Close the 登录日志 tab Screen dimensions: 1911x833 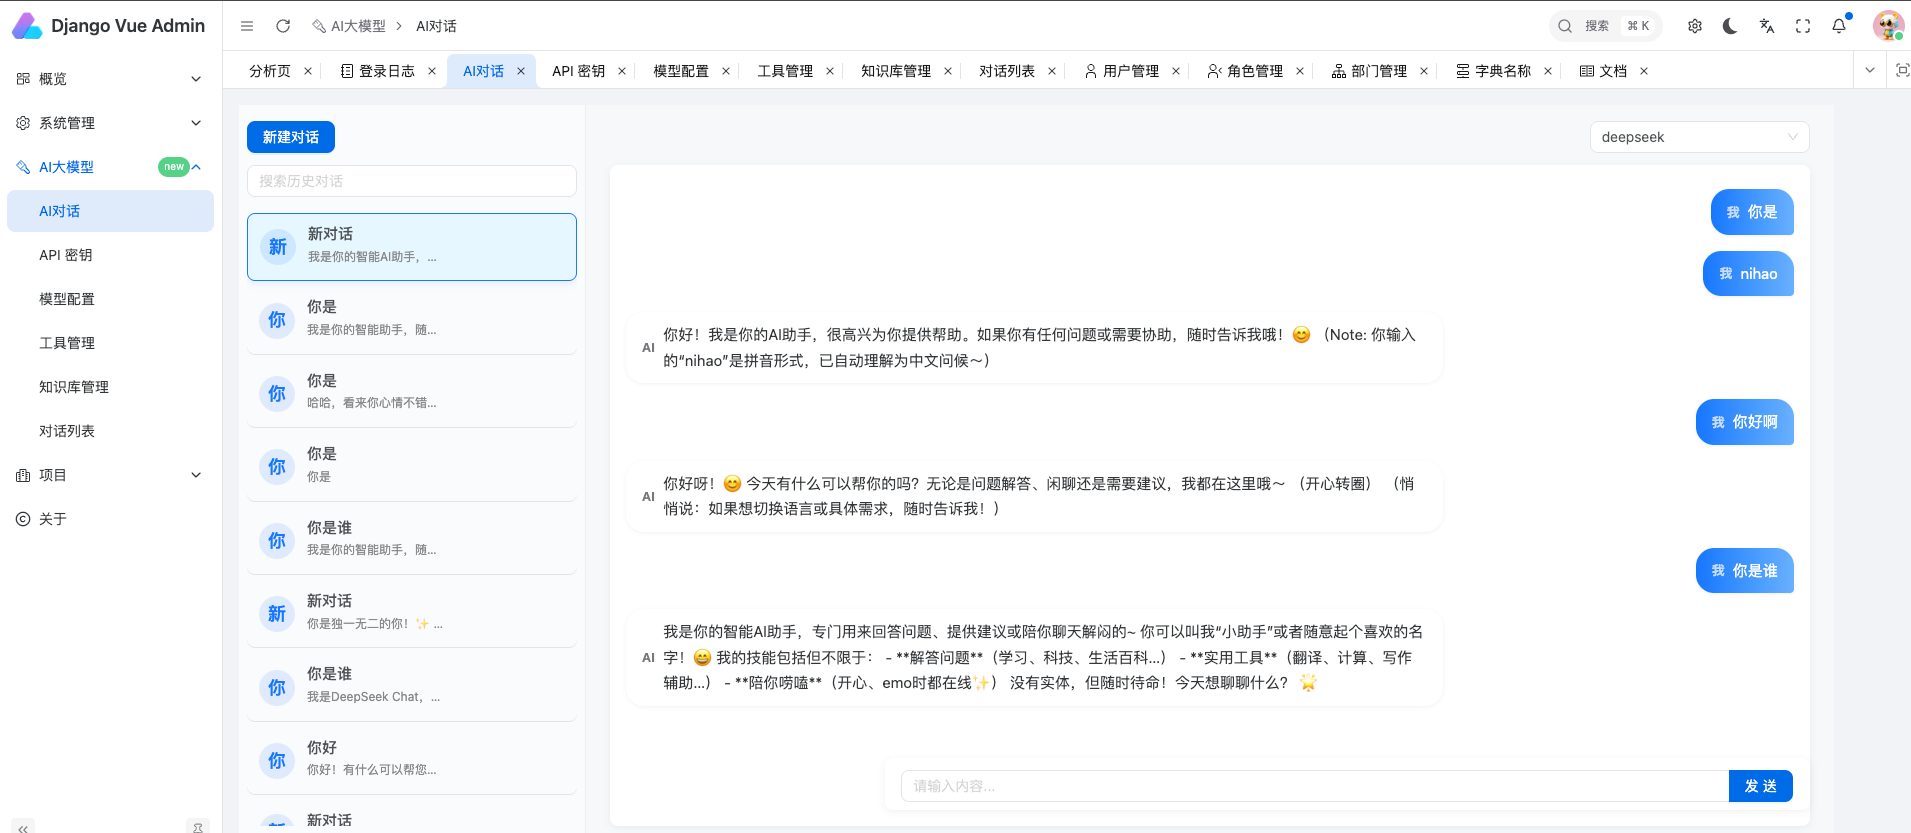pos(432,71)
